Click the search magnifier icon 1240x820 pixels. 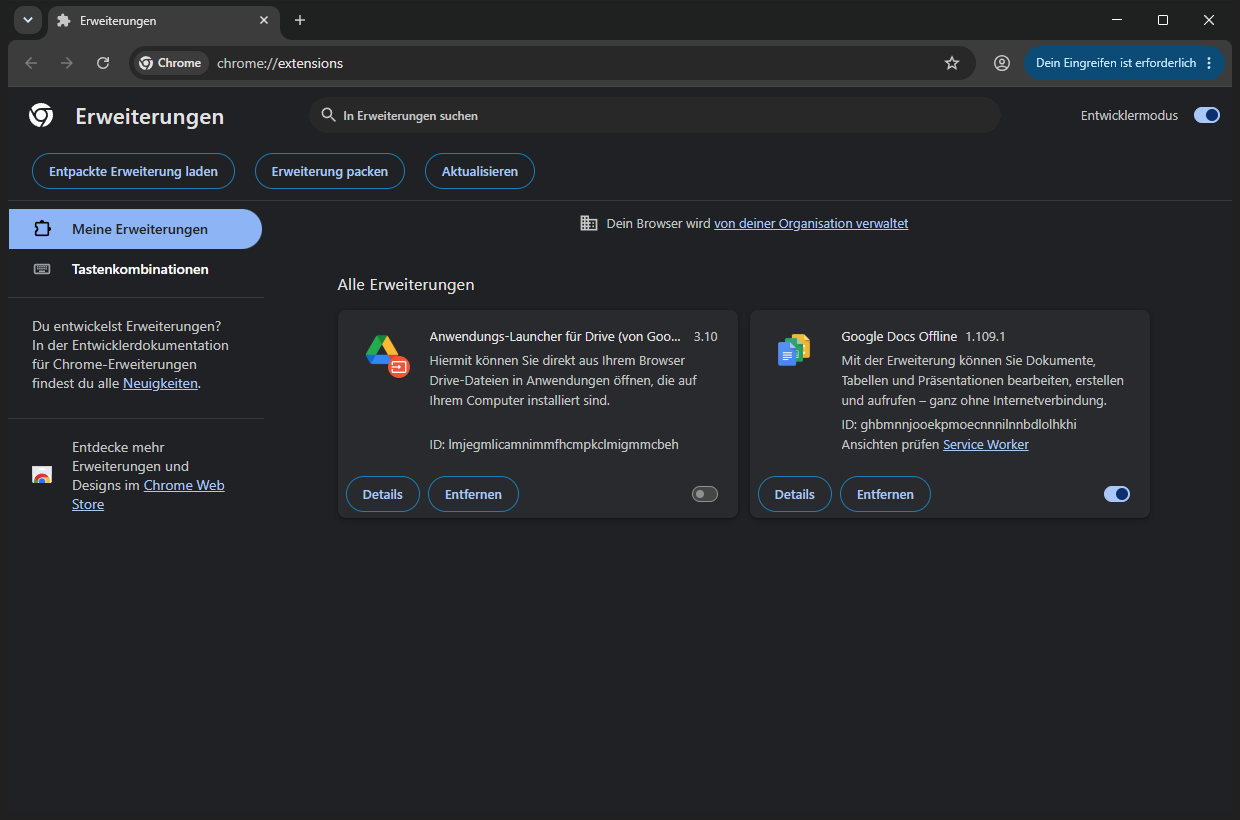[328, 115]
